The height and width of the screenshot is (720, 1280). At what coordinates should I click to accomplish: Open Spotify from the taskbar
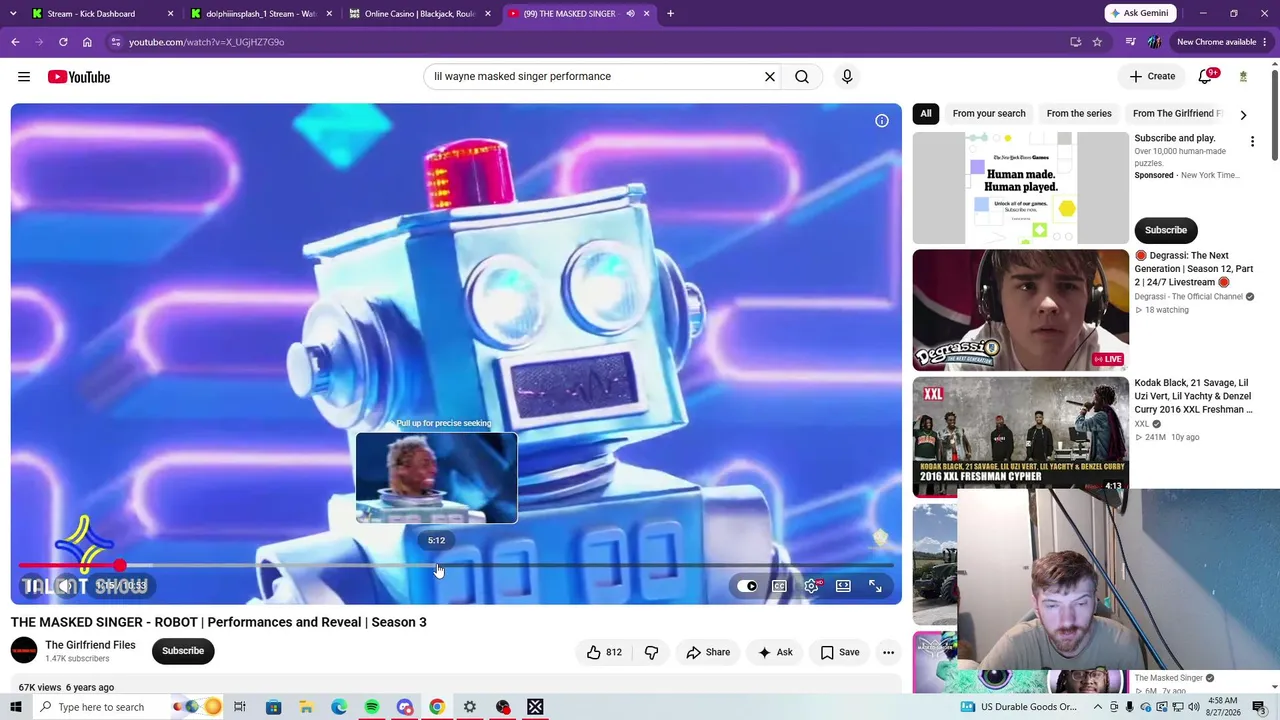(x=372, y=707)
